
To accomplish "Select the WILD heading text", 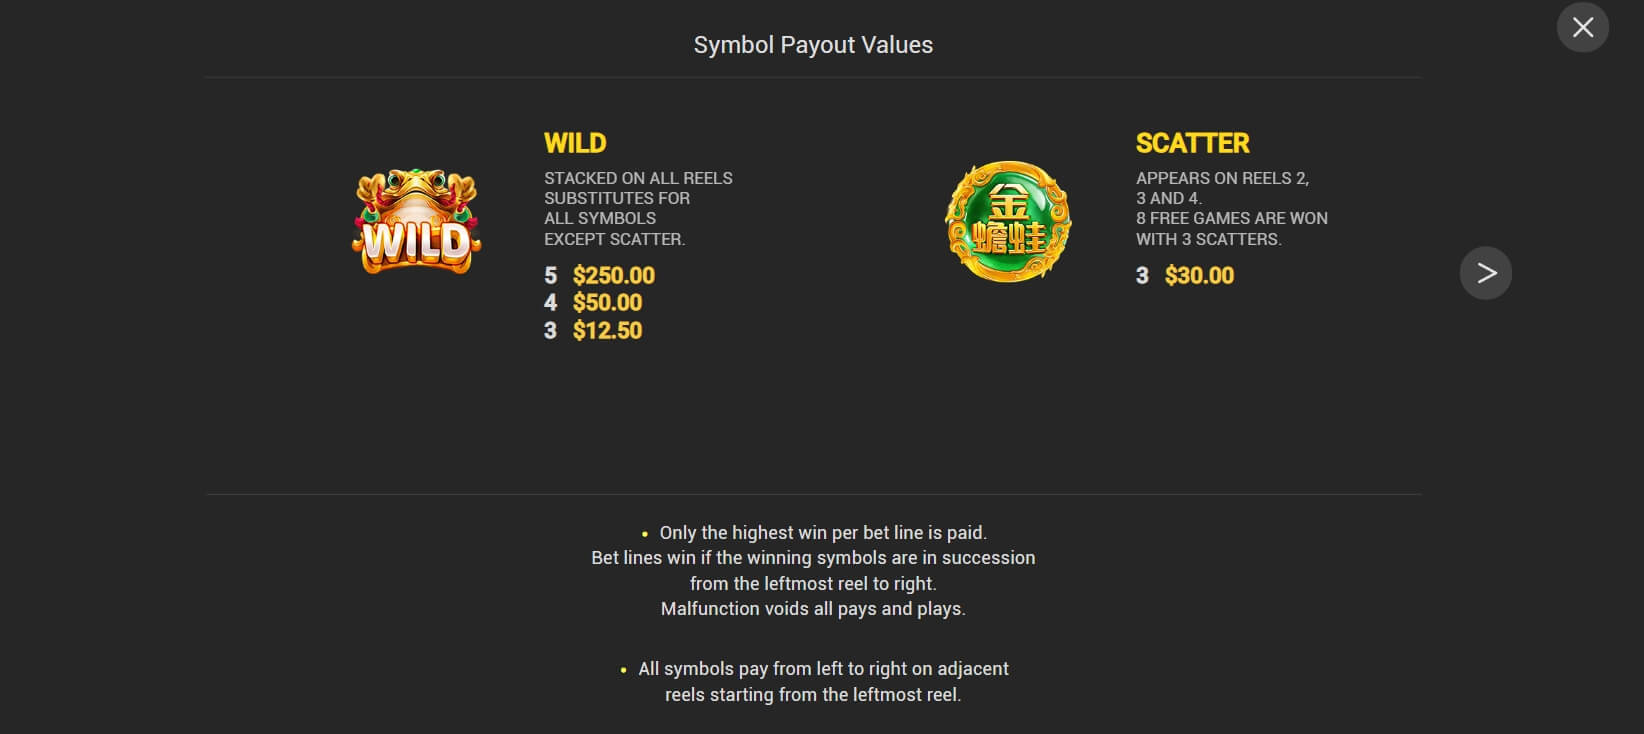I will [x=575, y=143].
